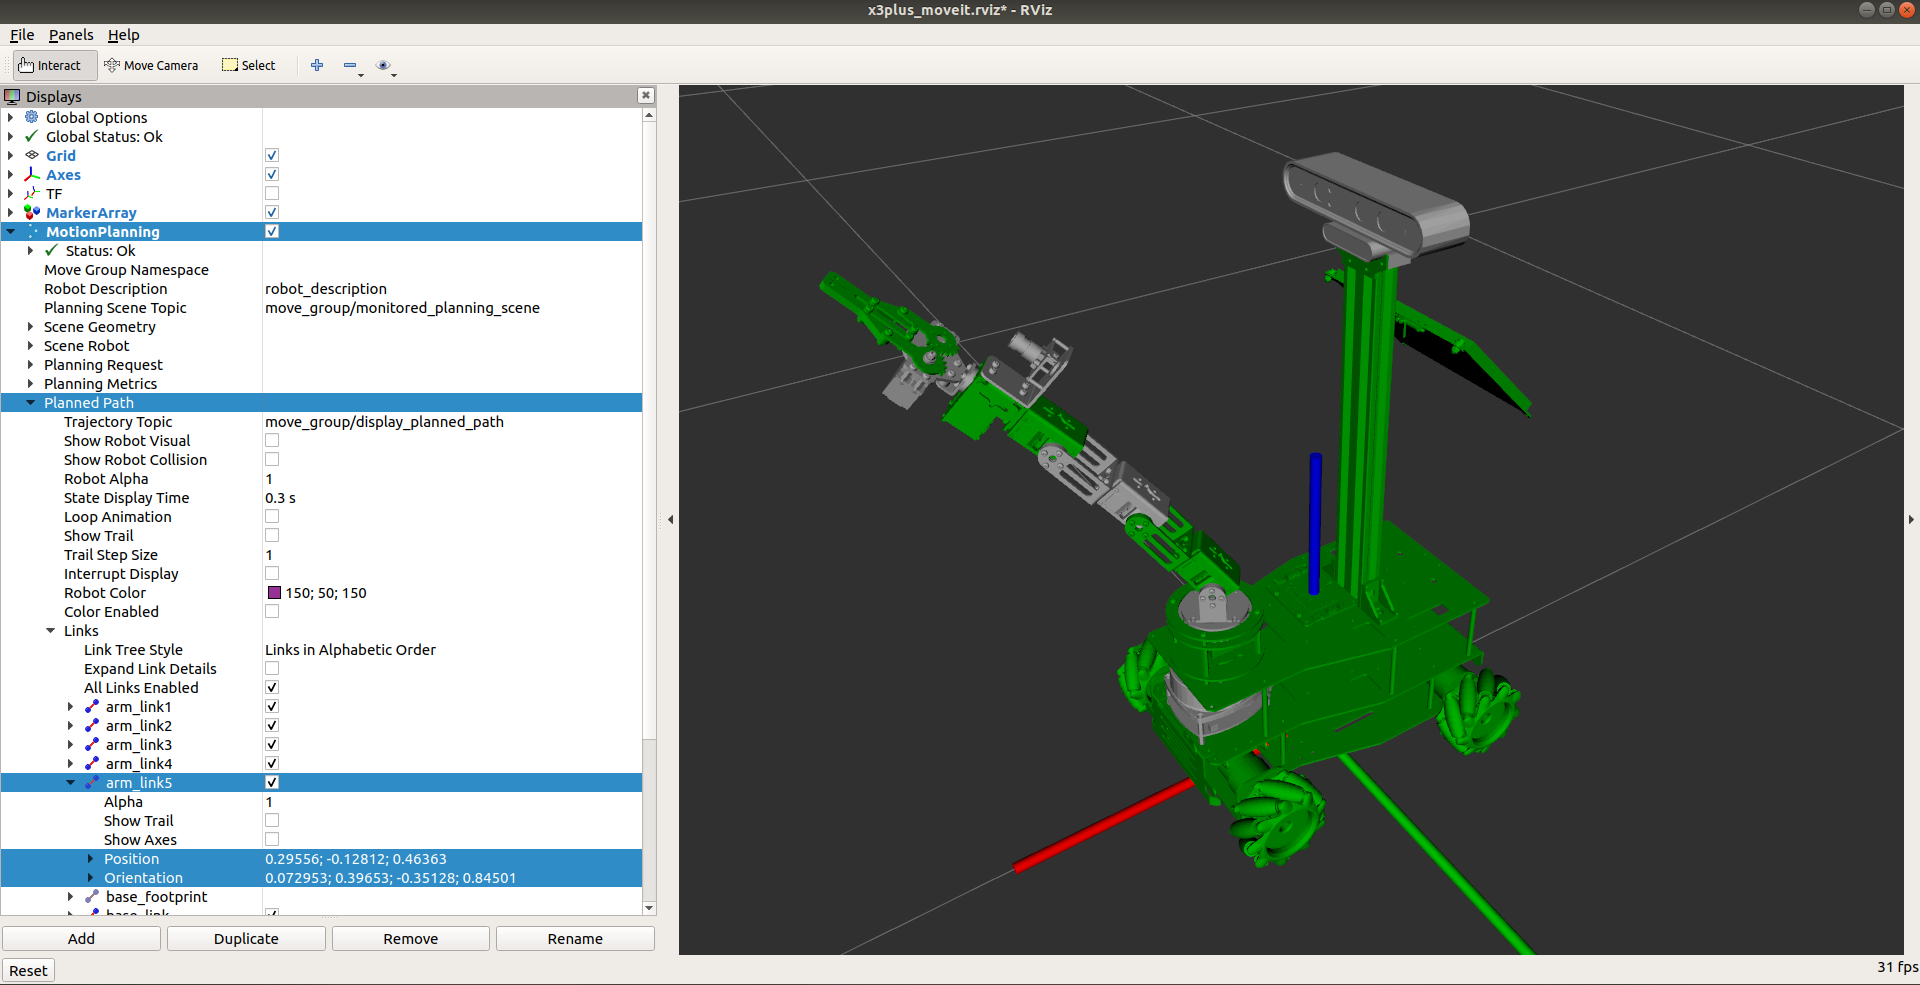Viewport: 1920px width, 985px height.
Task: Click the Displays panel monitor icon
Action: [x=12, y=96]
